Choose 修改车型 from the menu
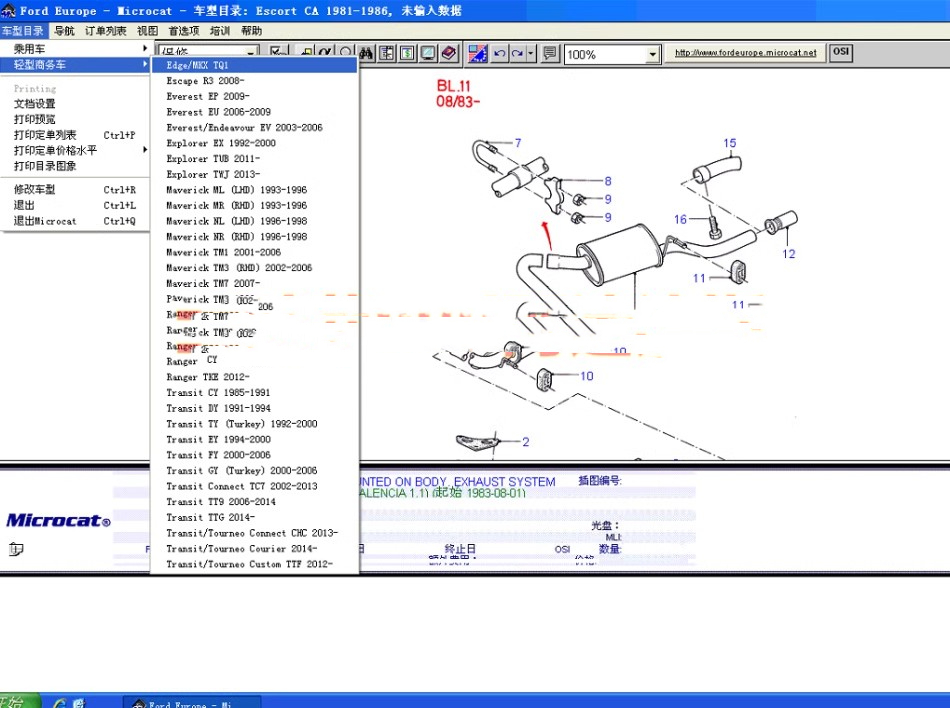950x708 pixels. (75, 190)
